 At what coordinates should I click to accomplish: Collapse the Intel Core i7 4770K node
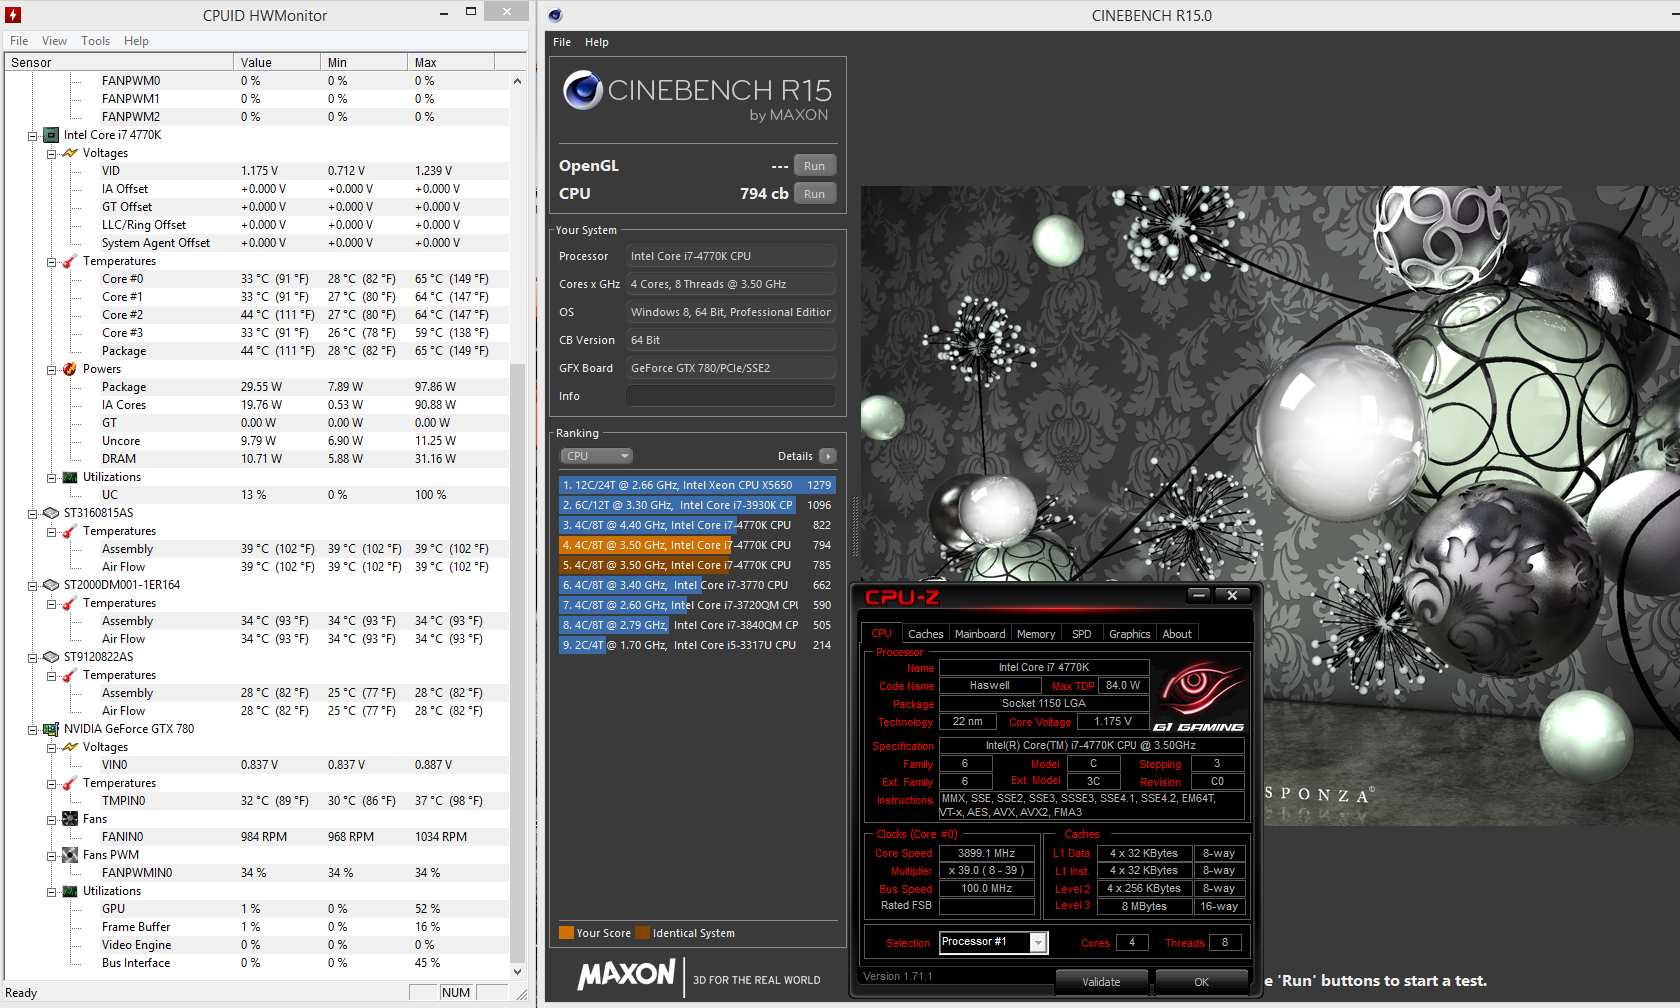33,136
